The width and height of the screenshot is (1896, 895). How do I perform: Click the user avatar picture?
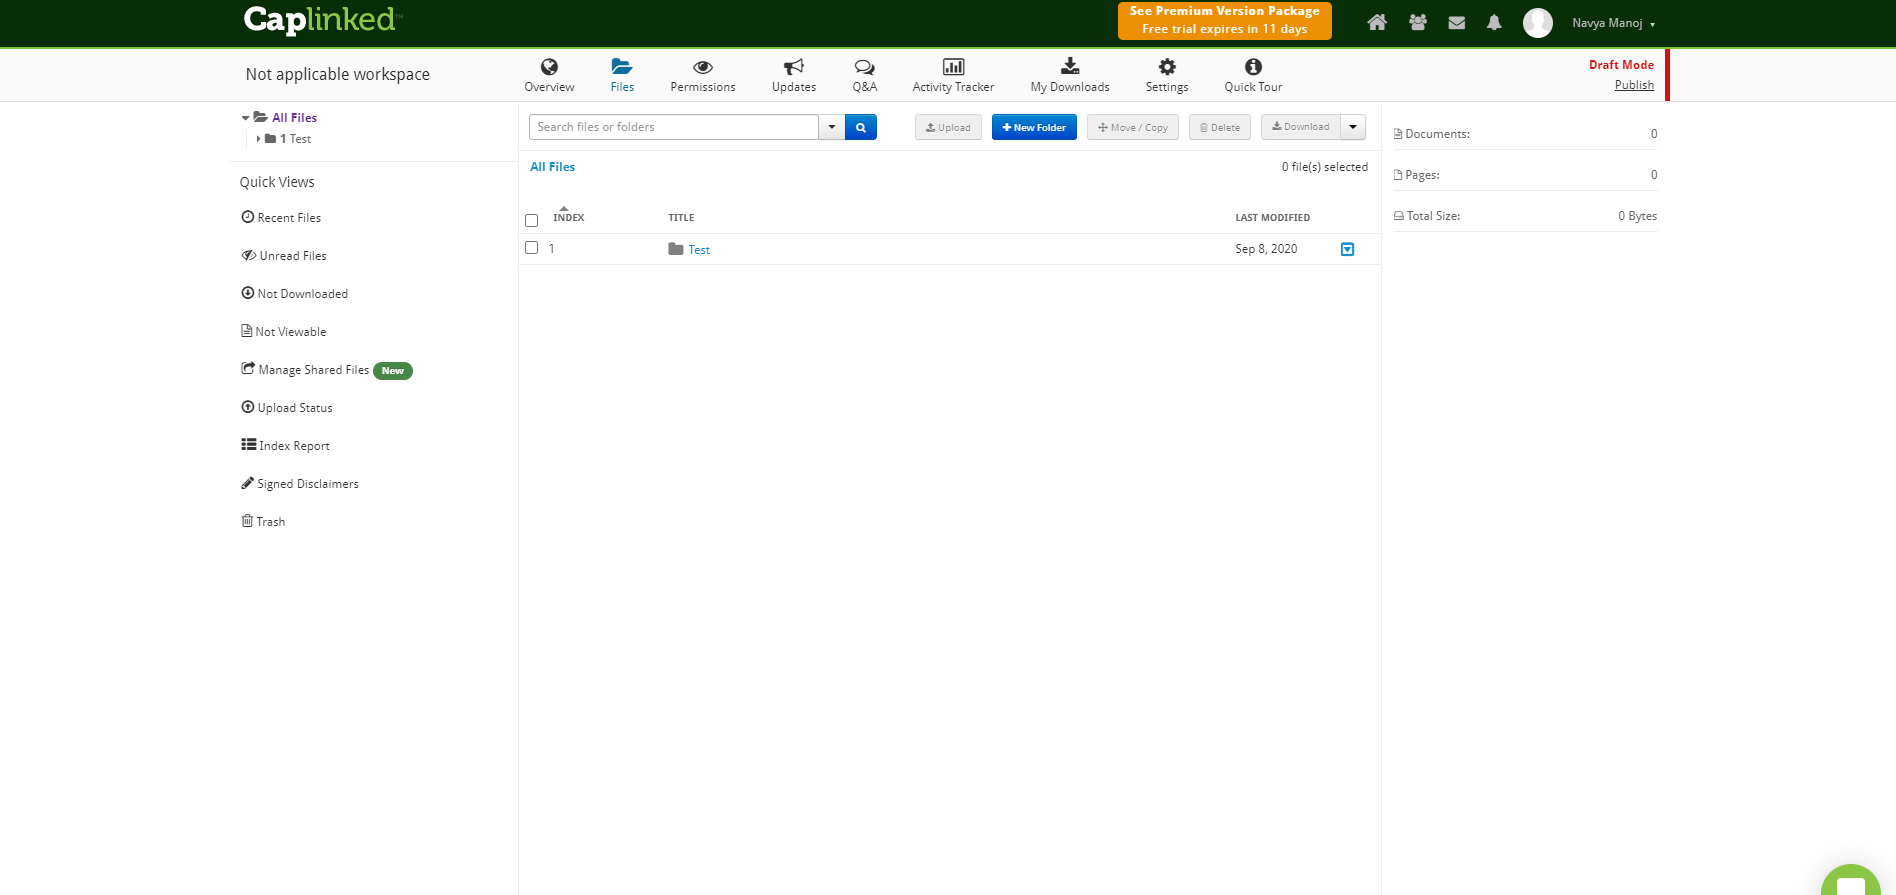point(1537,23)
